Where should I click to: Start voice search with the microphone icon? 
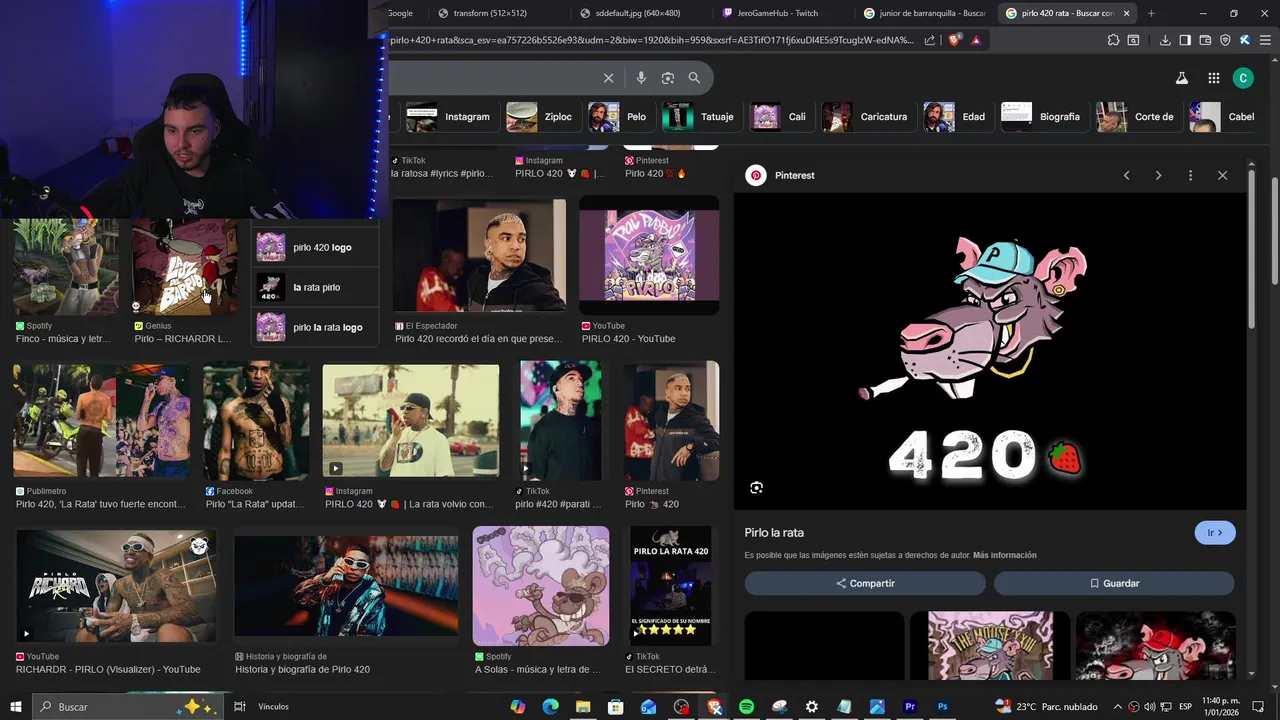(641, 78)
